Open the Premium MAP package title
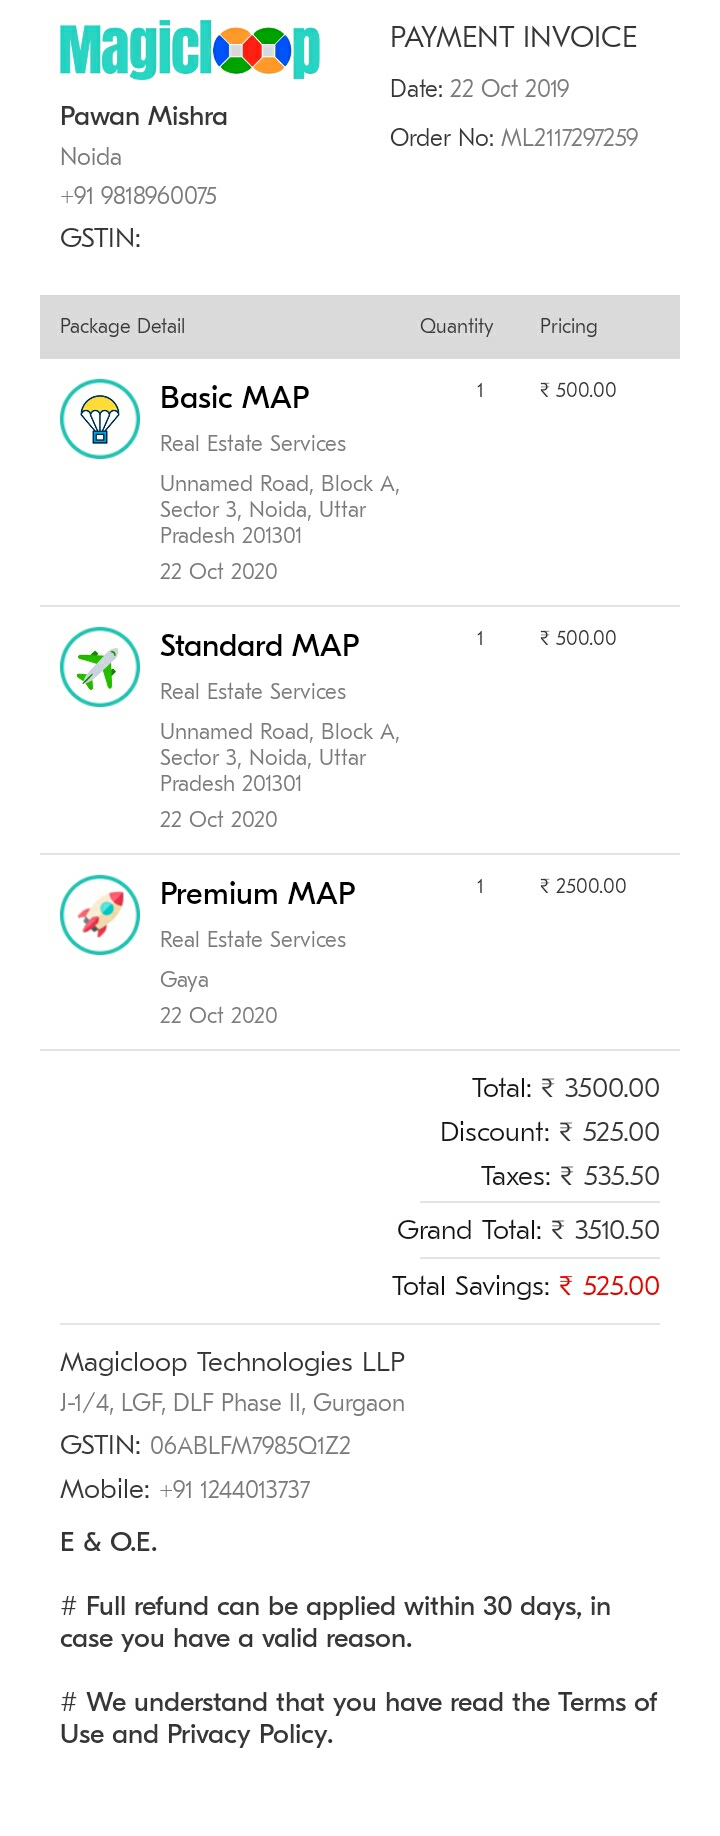The height and width of the screenshot is (1836, 720). pyautogui.click(x=258, y=893)
